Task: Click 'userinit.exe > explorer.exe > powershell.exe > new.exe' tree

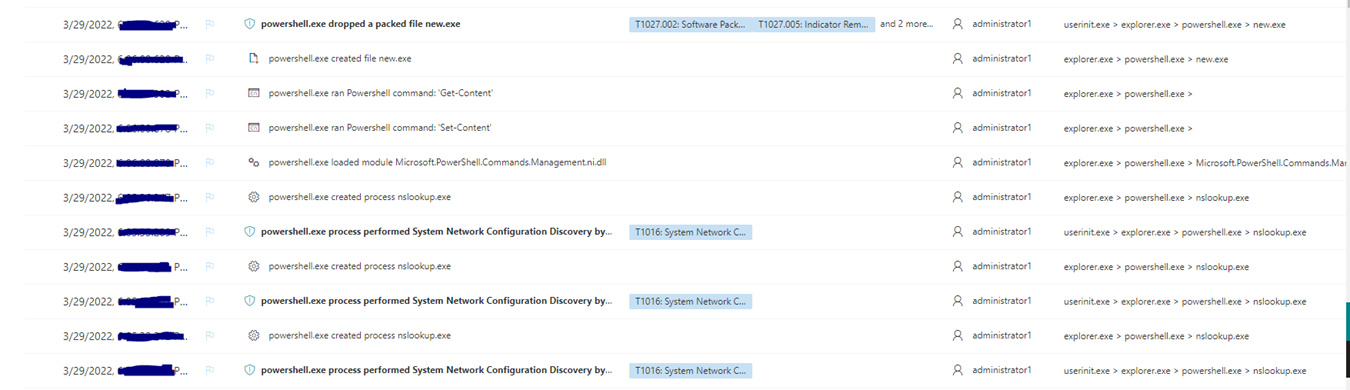Action: pyautogui.click(x=1175, y=24)
